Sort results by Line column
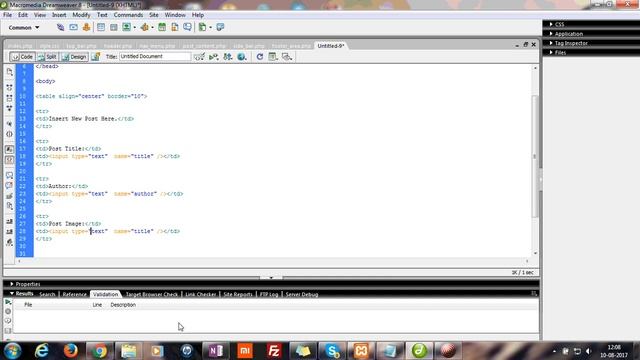The width and height of the screenshot is (640, 360). click(97, 305)
